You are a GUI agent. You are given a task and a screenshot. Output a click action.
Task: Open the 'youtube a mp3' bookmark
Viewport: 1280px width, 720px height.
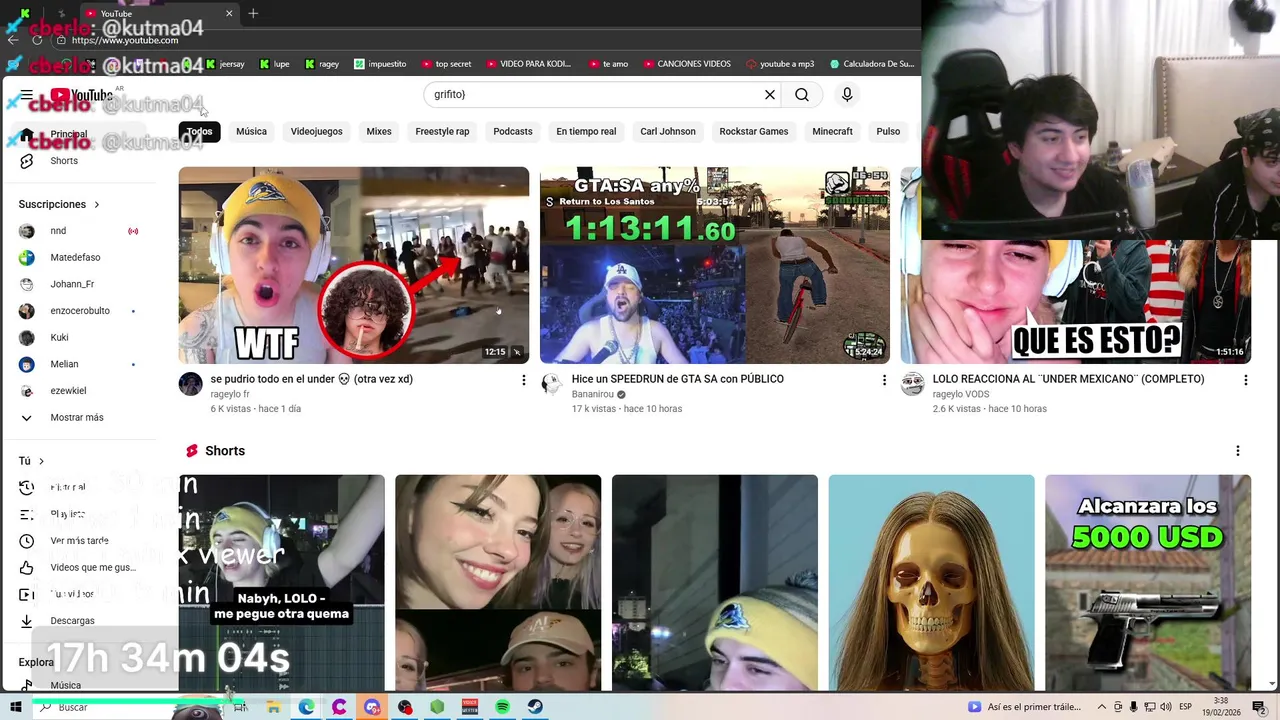click(x=780, y=64)
